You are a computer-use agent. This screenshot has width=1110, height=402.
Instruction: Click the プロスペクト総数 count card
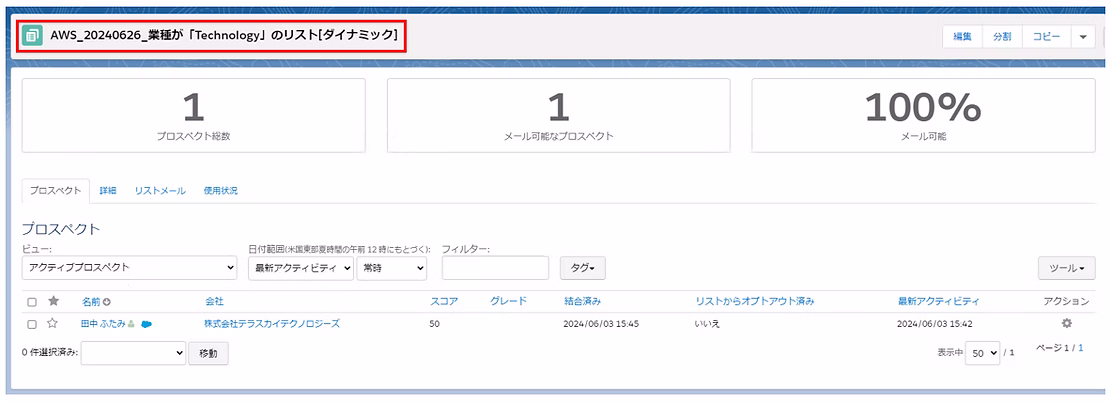tap(193, 115)
